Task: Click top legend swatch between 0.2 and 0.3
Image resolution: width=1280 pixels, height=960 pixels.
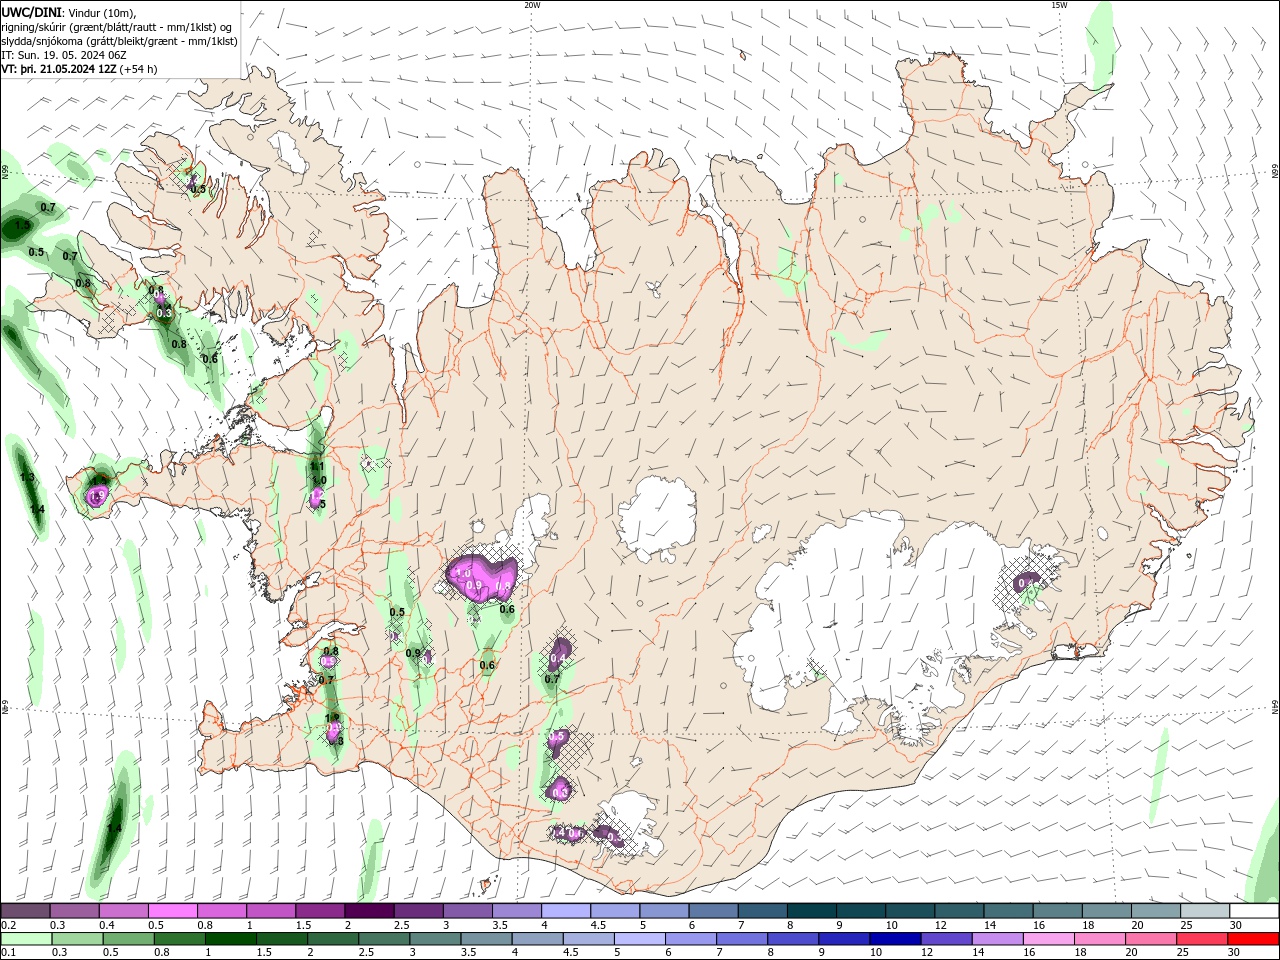Action: [x=25, y=911]
